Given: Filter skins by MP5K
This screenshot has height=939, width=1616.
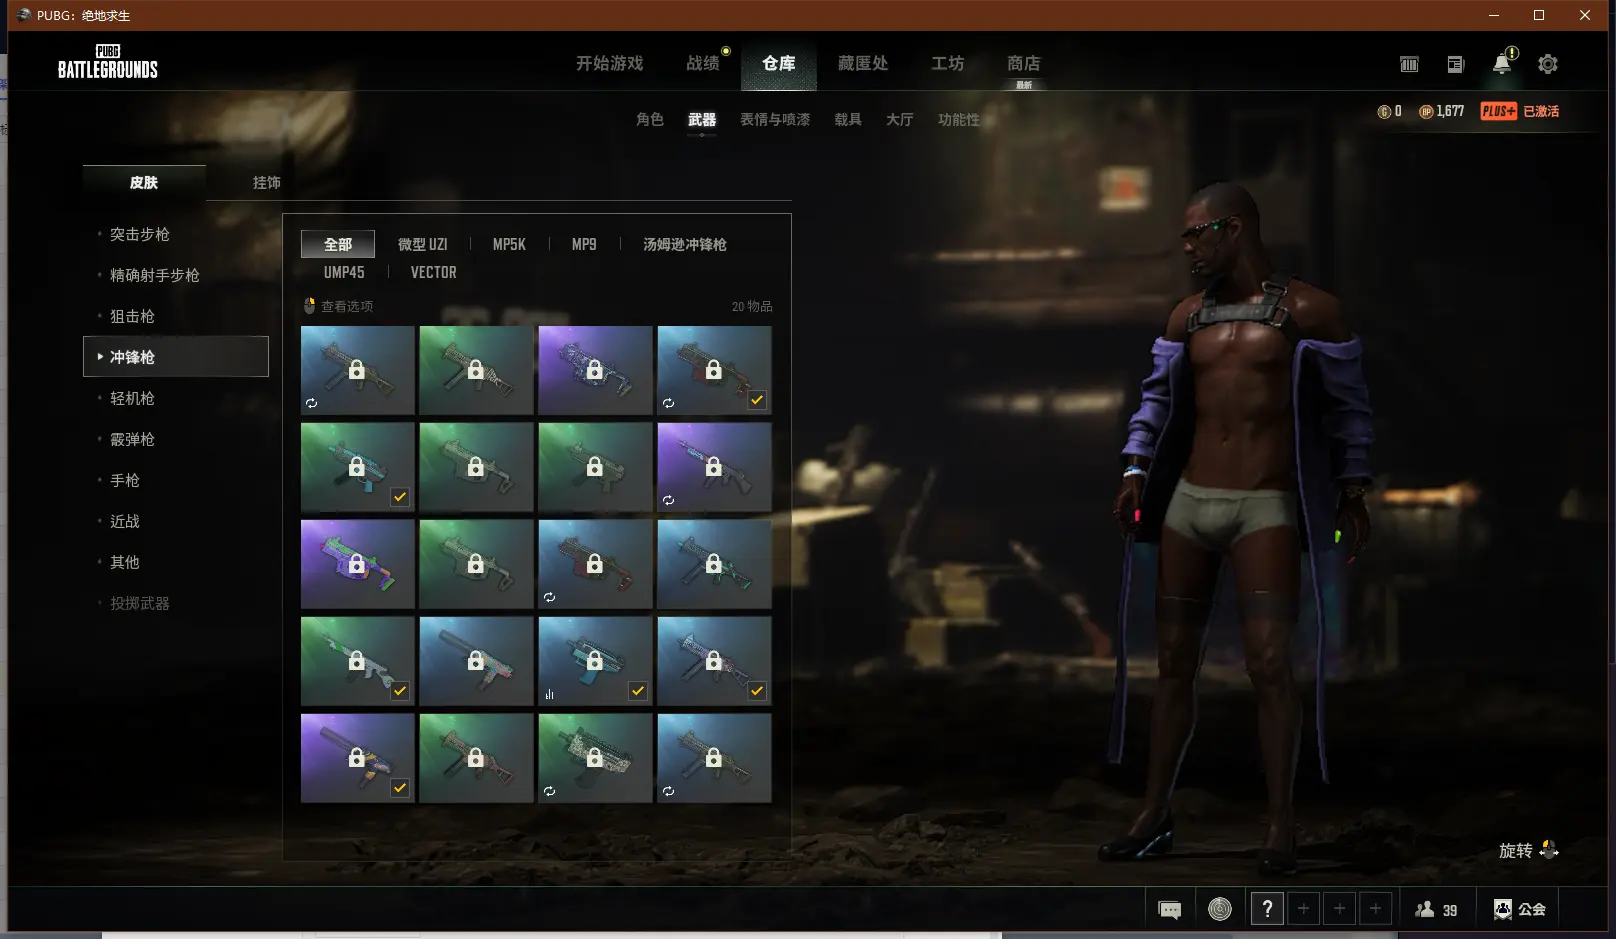Looking at the screenshot, I should pos(509,244).
